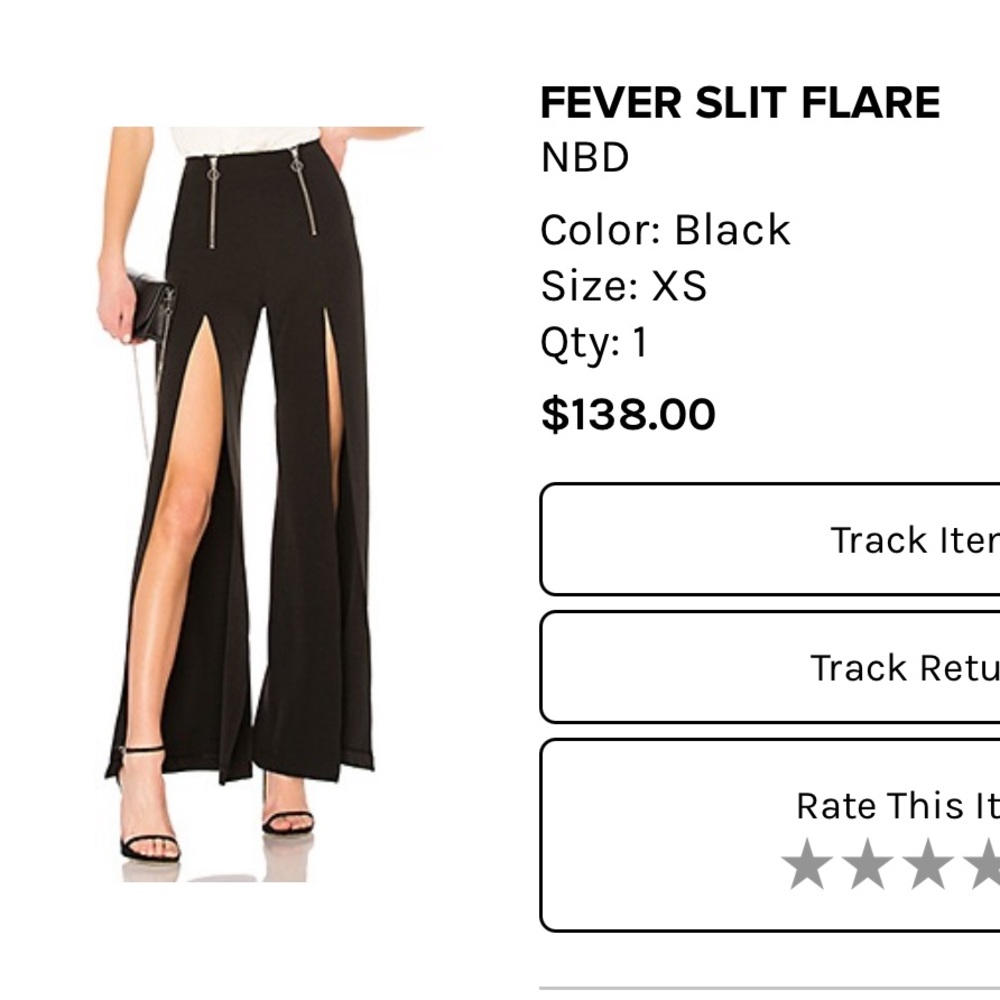The image size is (1000, 1000).
Task: Select the Color: Black detail text
Action: (663, 229)
